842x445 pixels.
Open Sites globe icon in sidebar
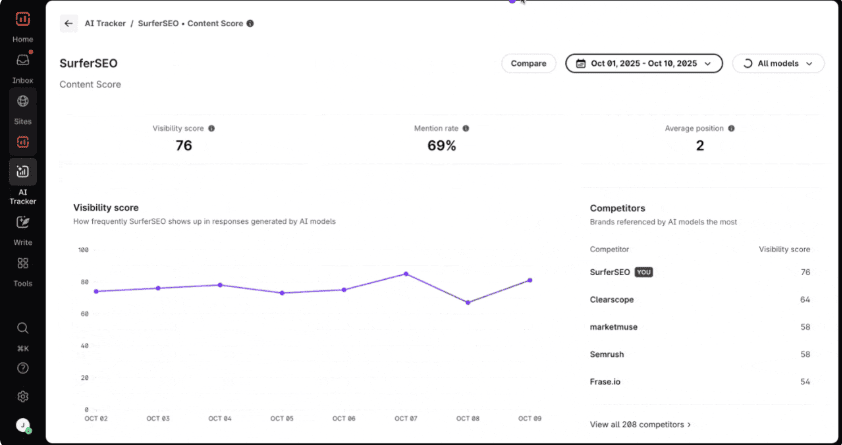click(x=23, y=101)
